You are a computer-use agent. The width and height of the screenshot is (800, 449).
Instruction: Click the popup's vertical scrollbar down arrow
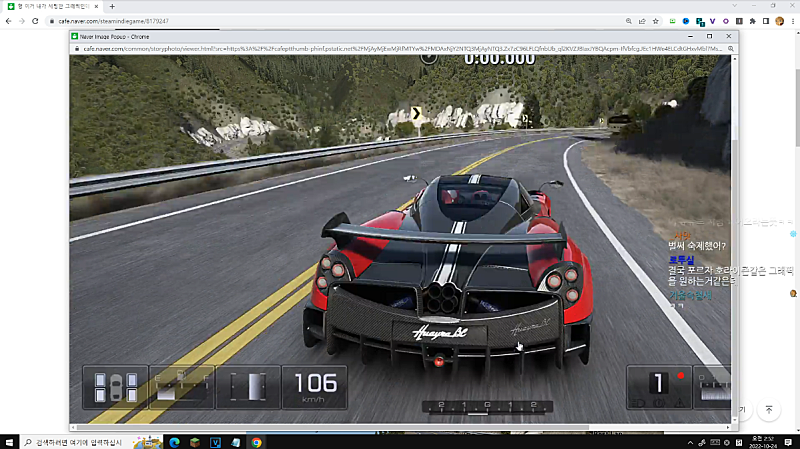(736, 420)
